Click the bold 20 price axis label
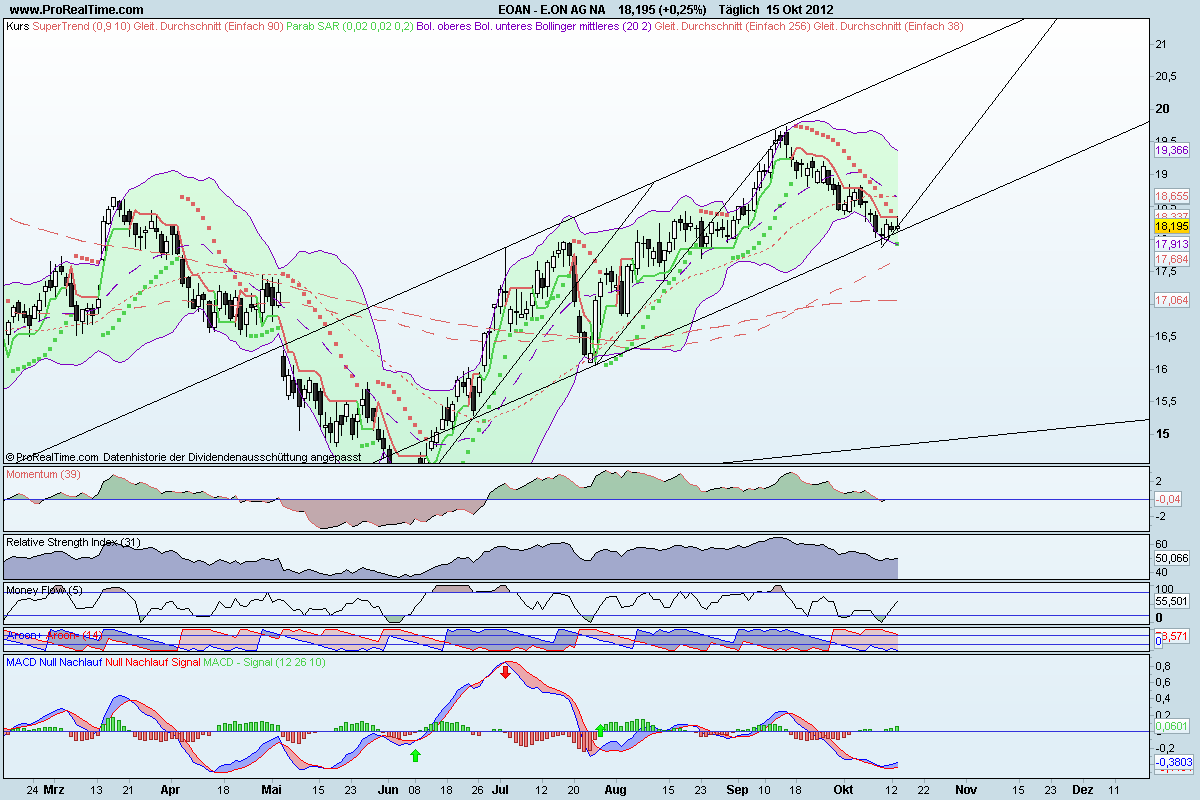The width and height of the screenshot is (1200, 800). pos(1163,109)
